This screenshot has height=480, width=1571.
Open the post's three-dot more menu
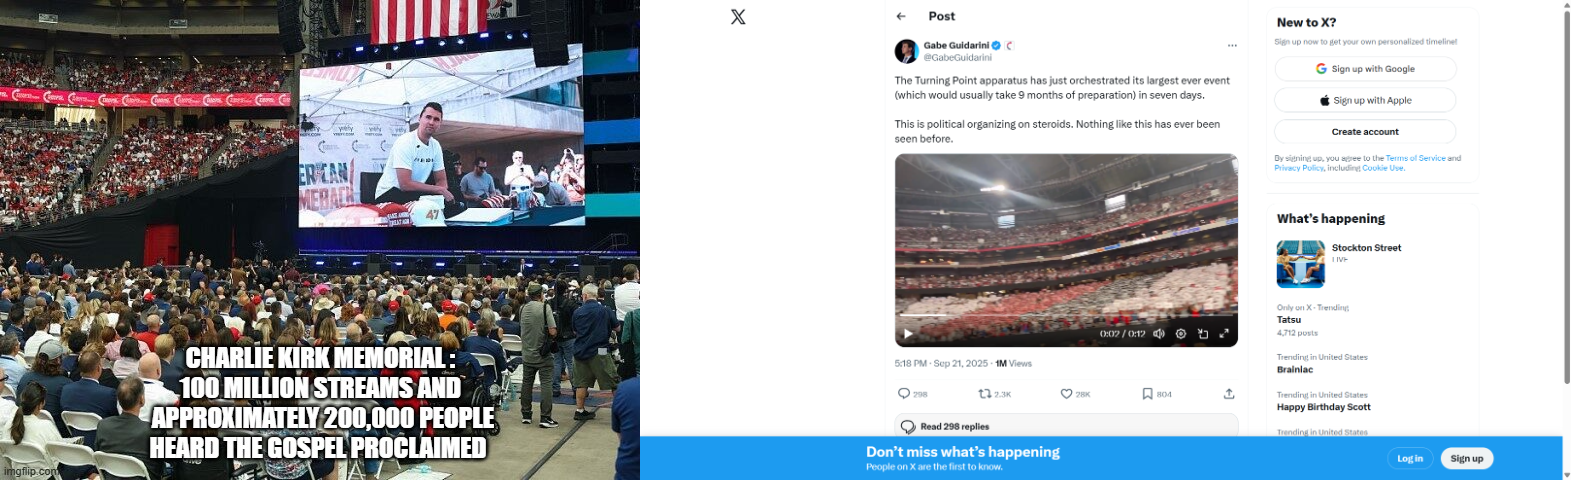[x=1232, y=46]
